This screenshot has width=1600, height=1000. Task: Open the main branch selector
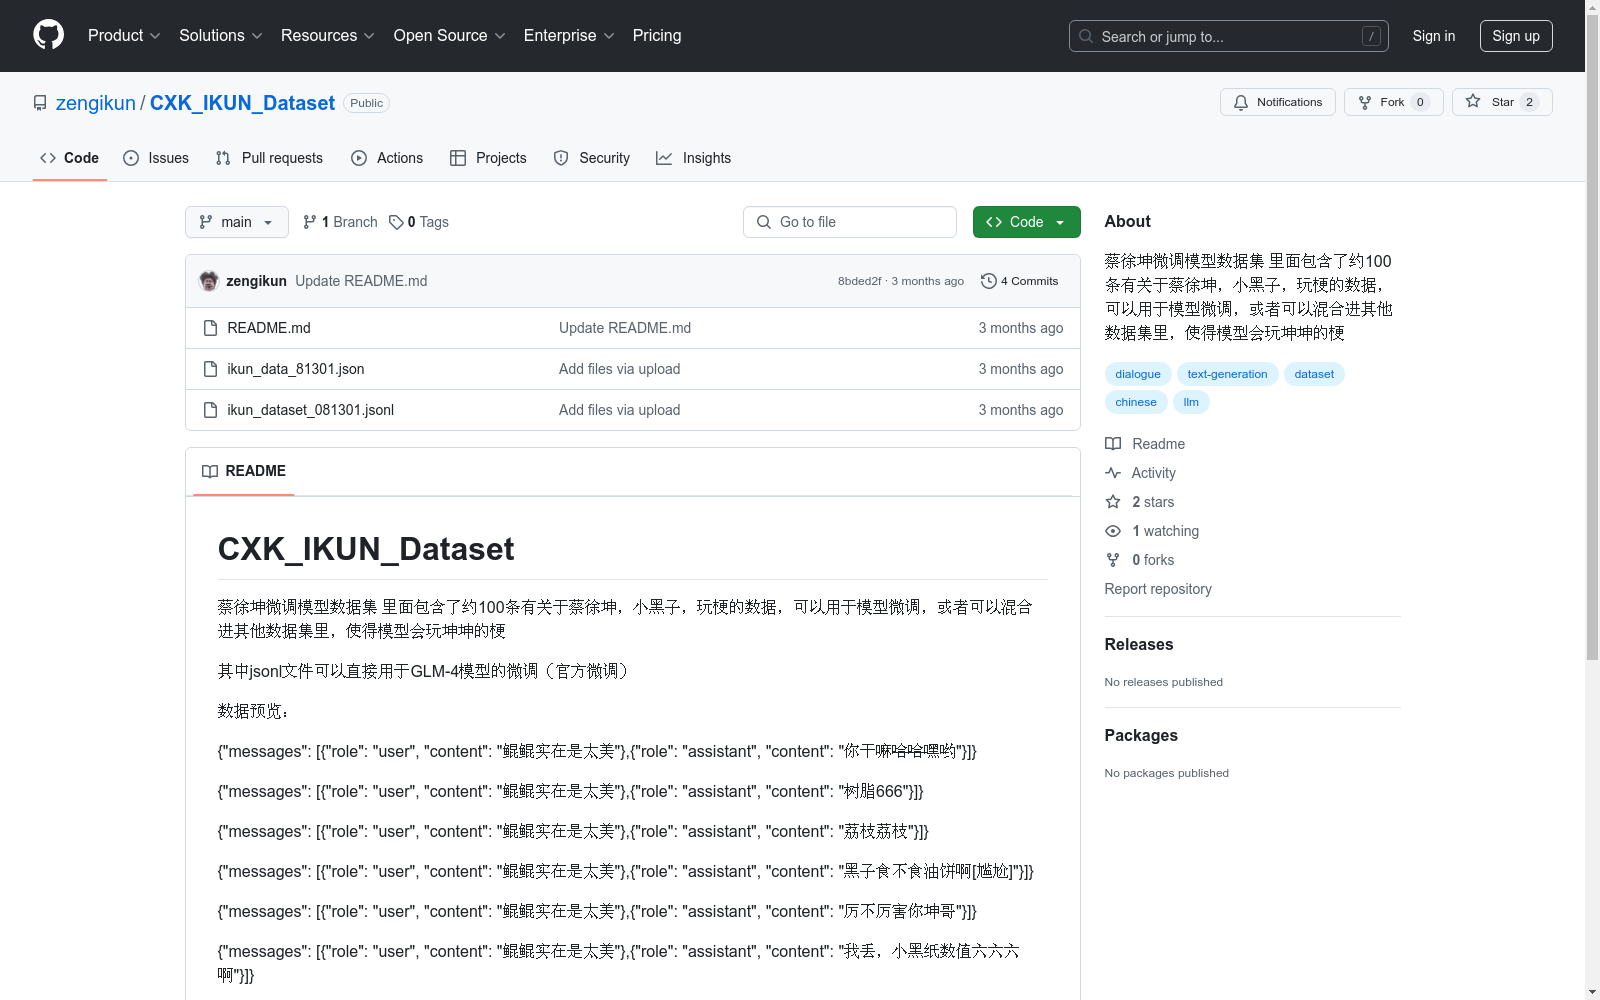(236, 222)
